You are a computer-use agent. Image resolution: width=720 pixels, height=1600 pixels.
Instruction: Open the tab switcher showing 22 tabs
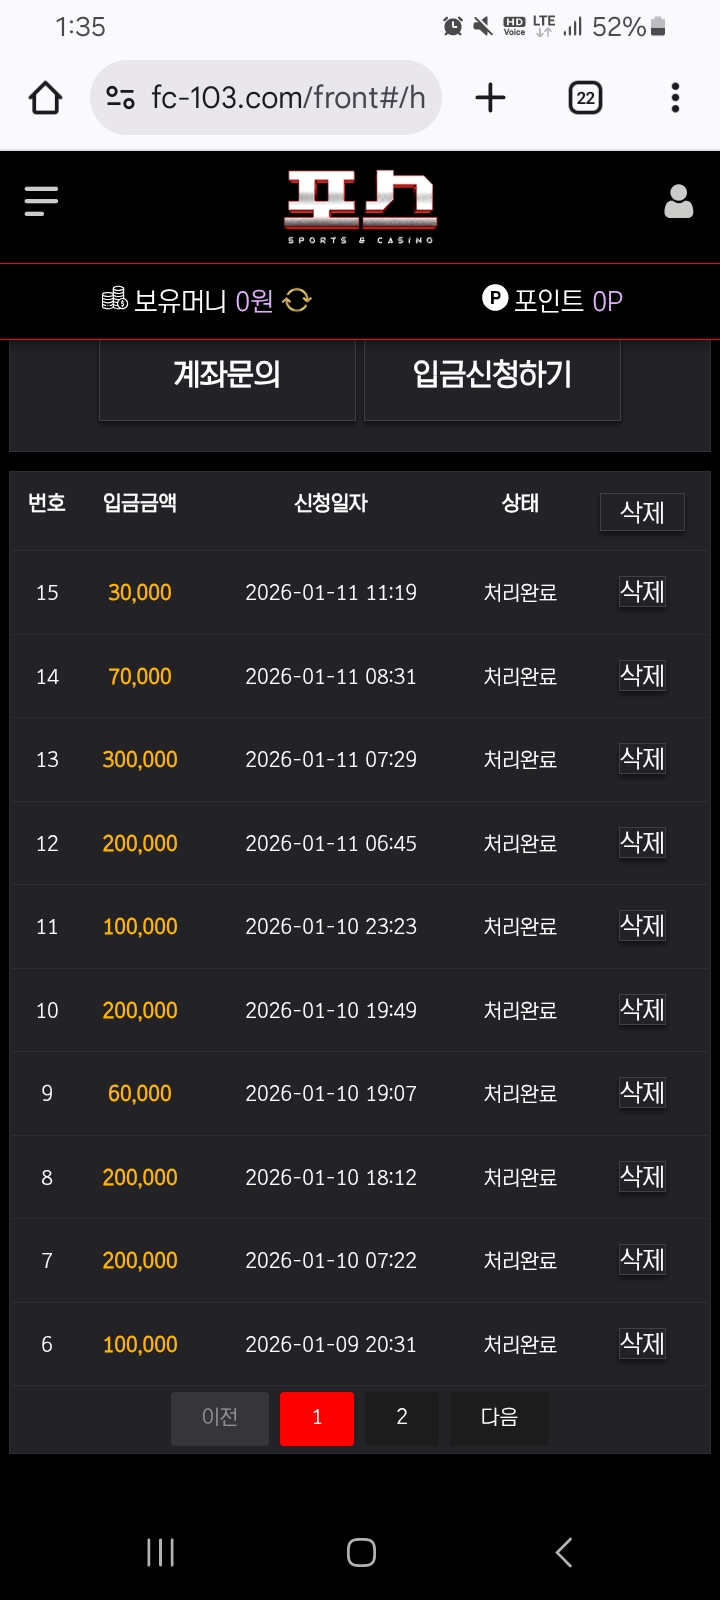[585, 98]
